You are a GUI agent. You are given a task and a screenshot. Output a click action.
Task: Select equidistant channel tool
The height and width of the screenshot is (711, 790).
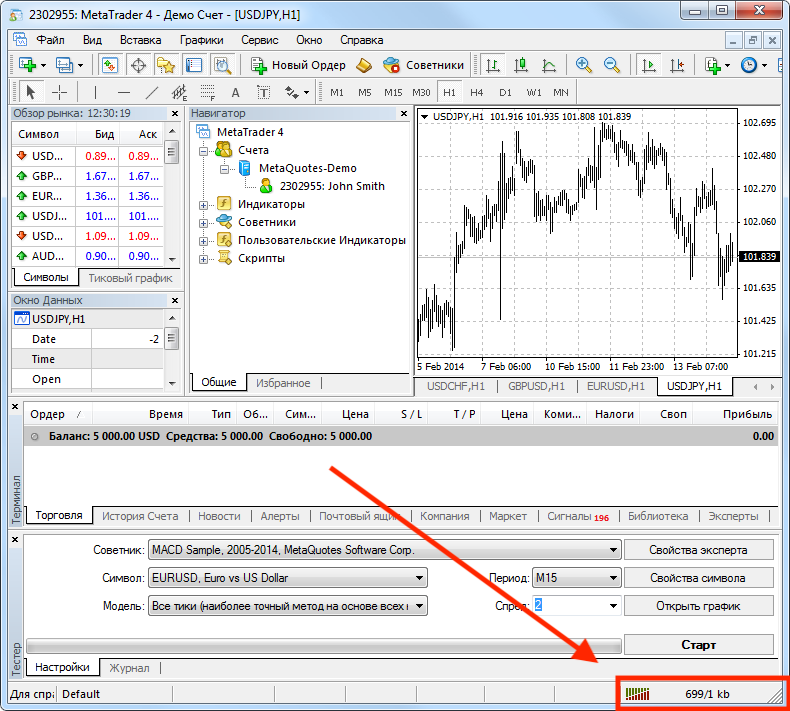[179, 92]
